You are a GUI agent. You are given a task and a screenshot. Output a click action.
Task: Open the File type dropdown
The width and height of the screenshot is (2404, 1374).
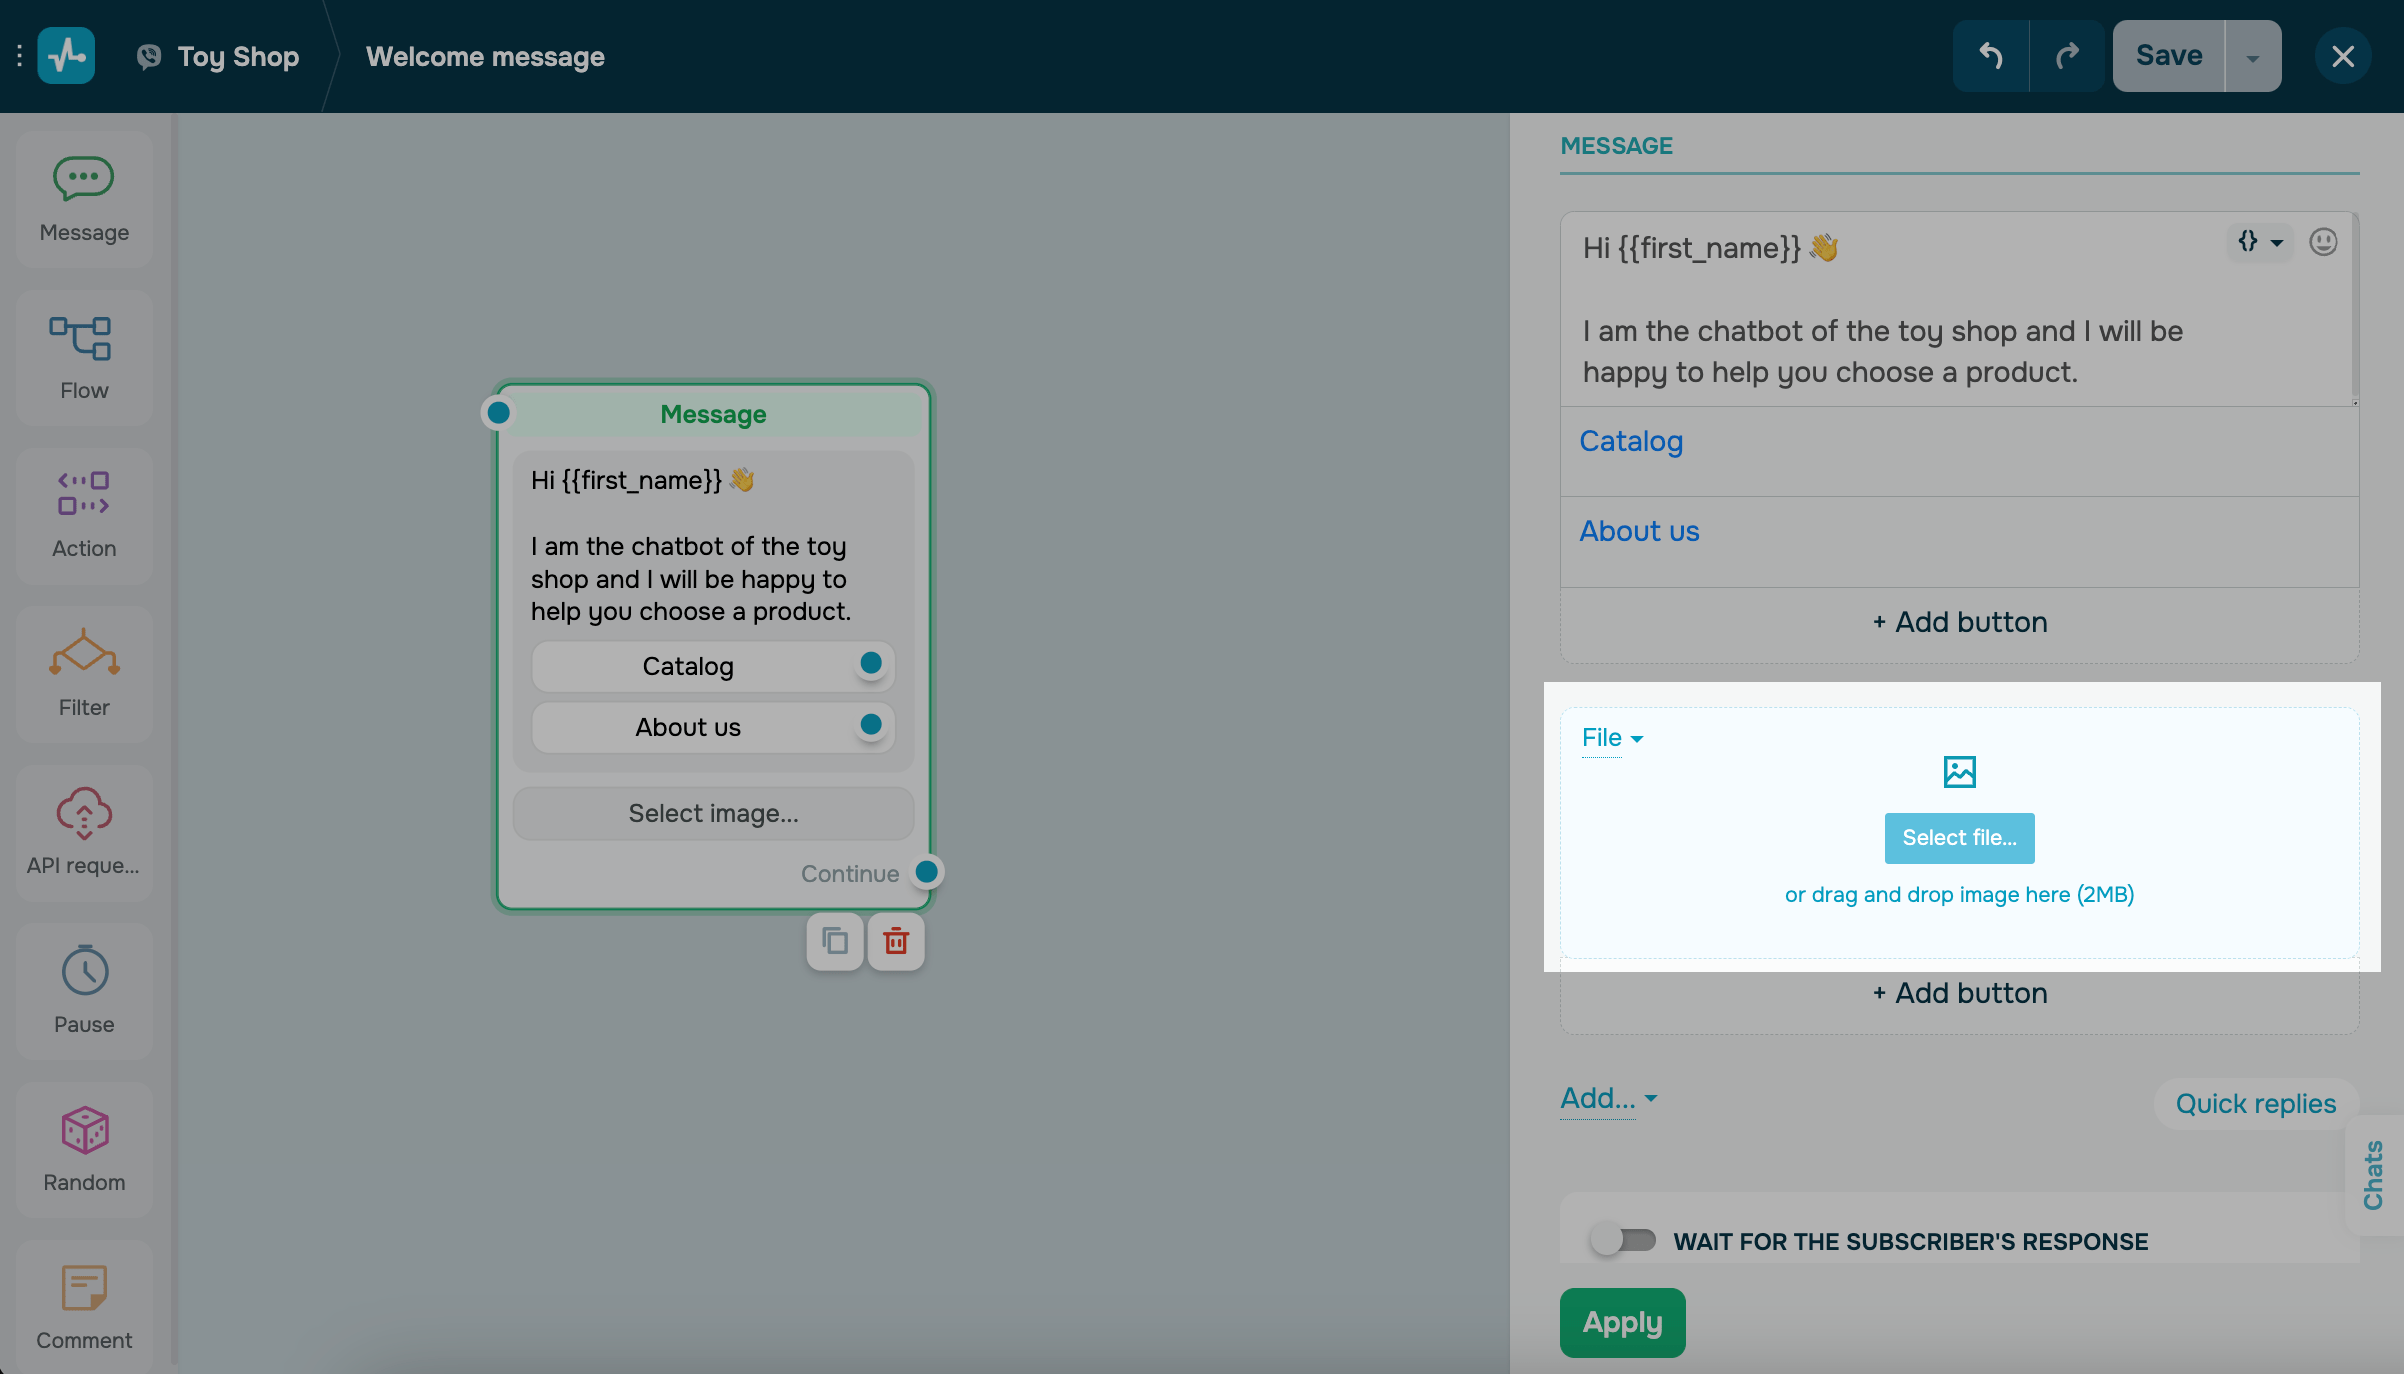pos(1612,738)
